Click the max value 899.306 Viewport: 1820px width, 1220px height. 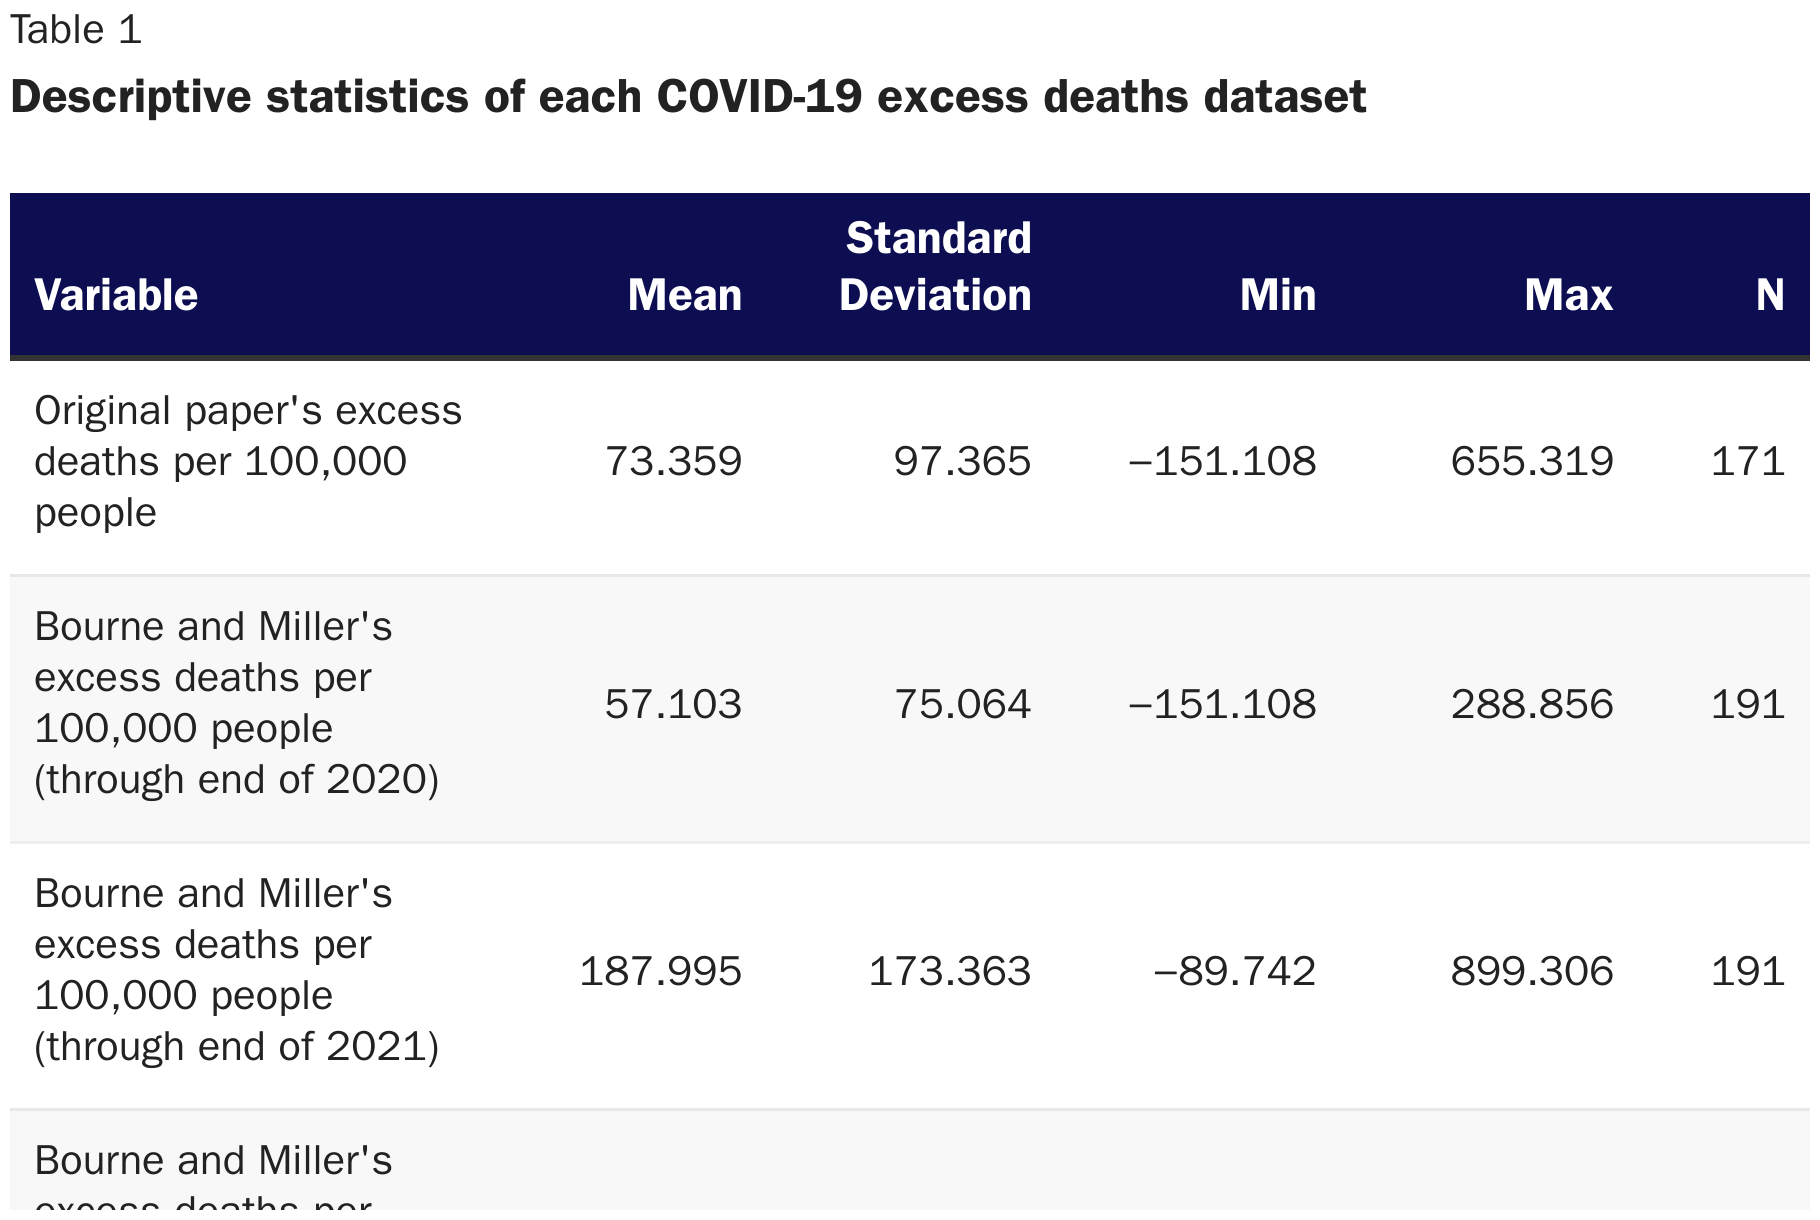1532,971
